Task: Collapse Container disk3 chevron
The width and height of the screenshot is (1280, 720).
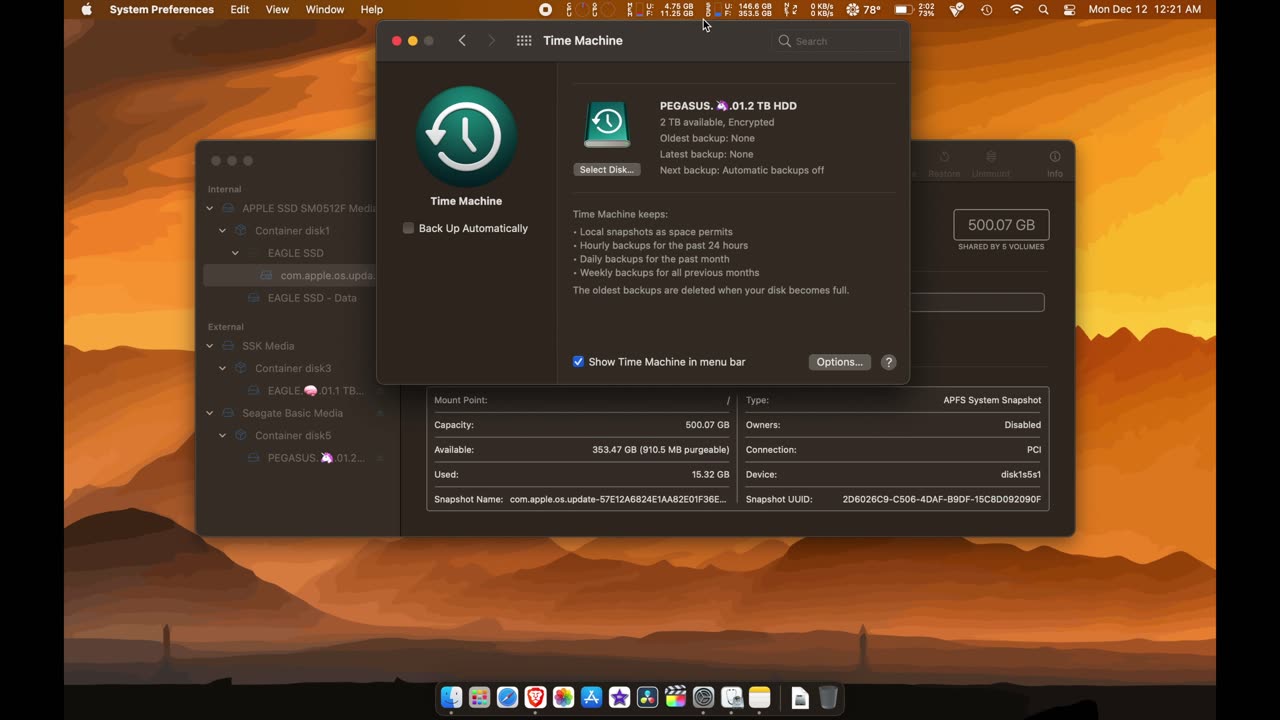Action: pyautogui.click(x=223, y=368)
